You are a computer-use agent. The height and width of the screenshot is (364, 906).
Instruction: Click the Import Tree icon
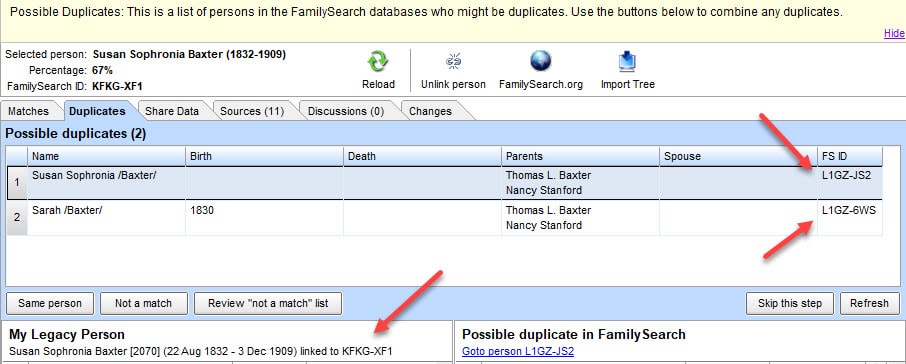627,61
